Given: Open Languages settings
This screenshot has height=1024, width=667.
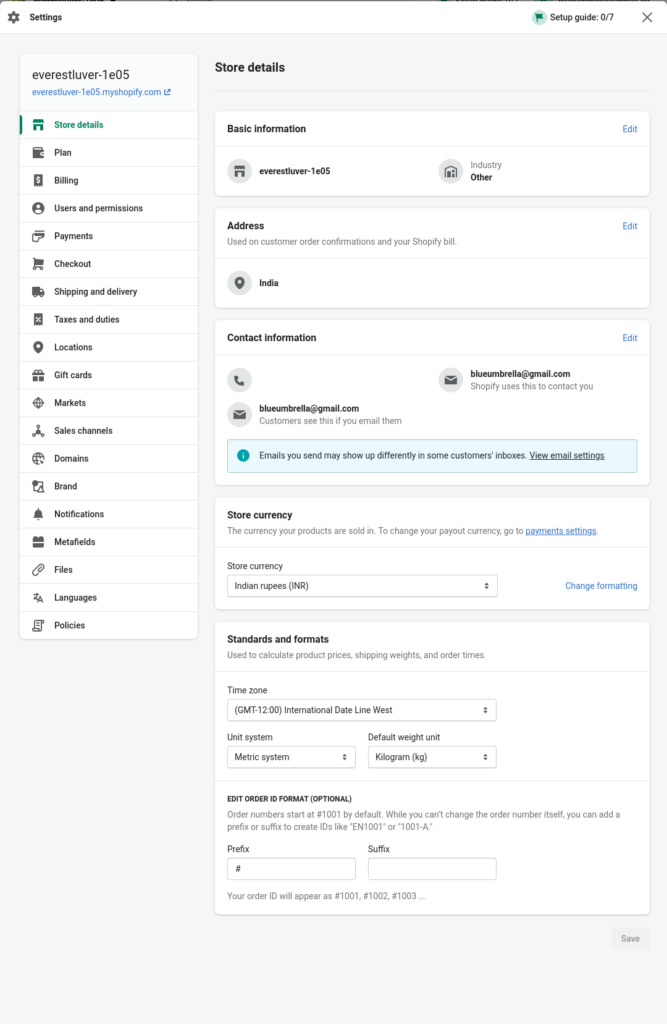Looking at the screenshot, I should [109, 598].
